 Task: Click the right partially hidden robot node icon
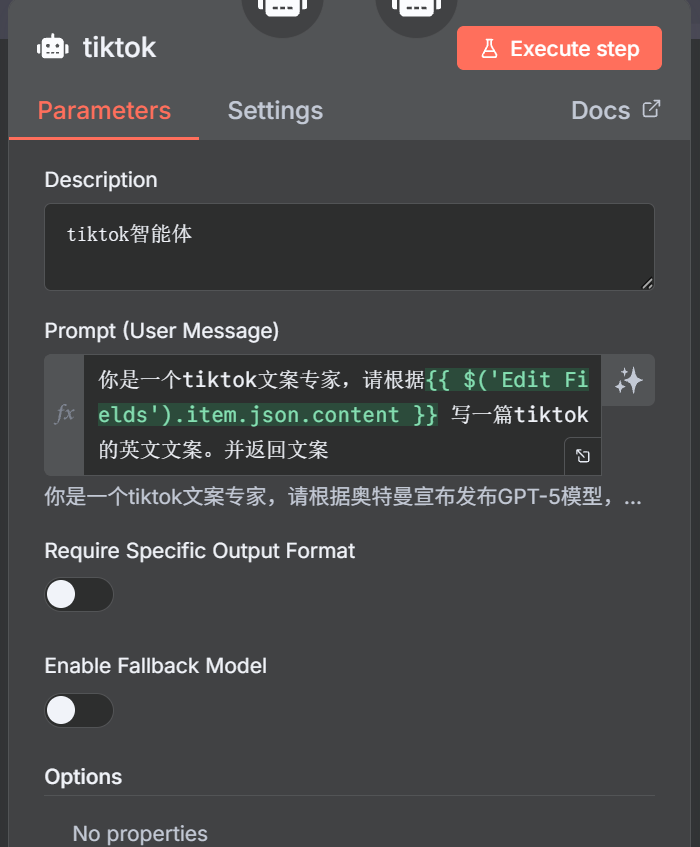point(416,8)
